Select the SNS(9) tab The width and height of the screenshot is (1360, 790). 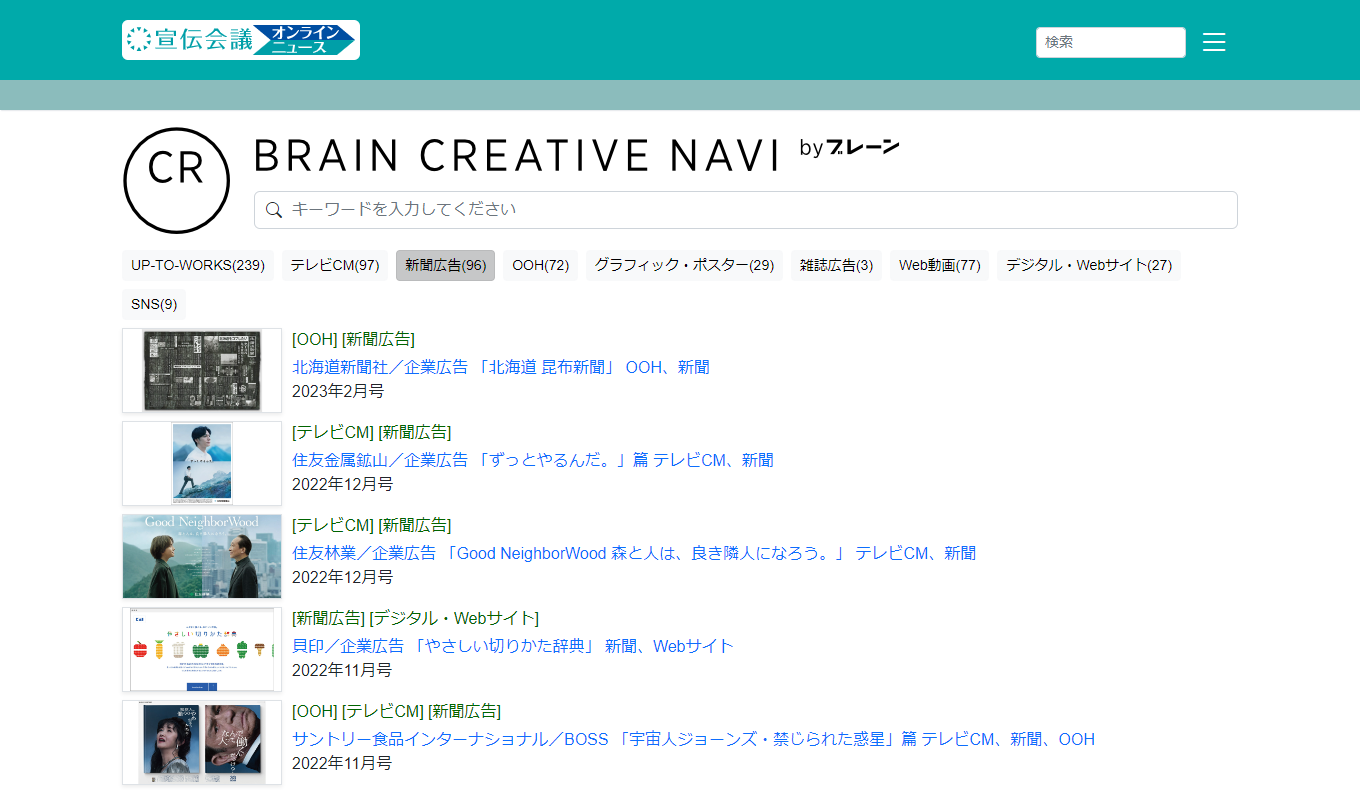click(154, 304)
